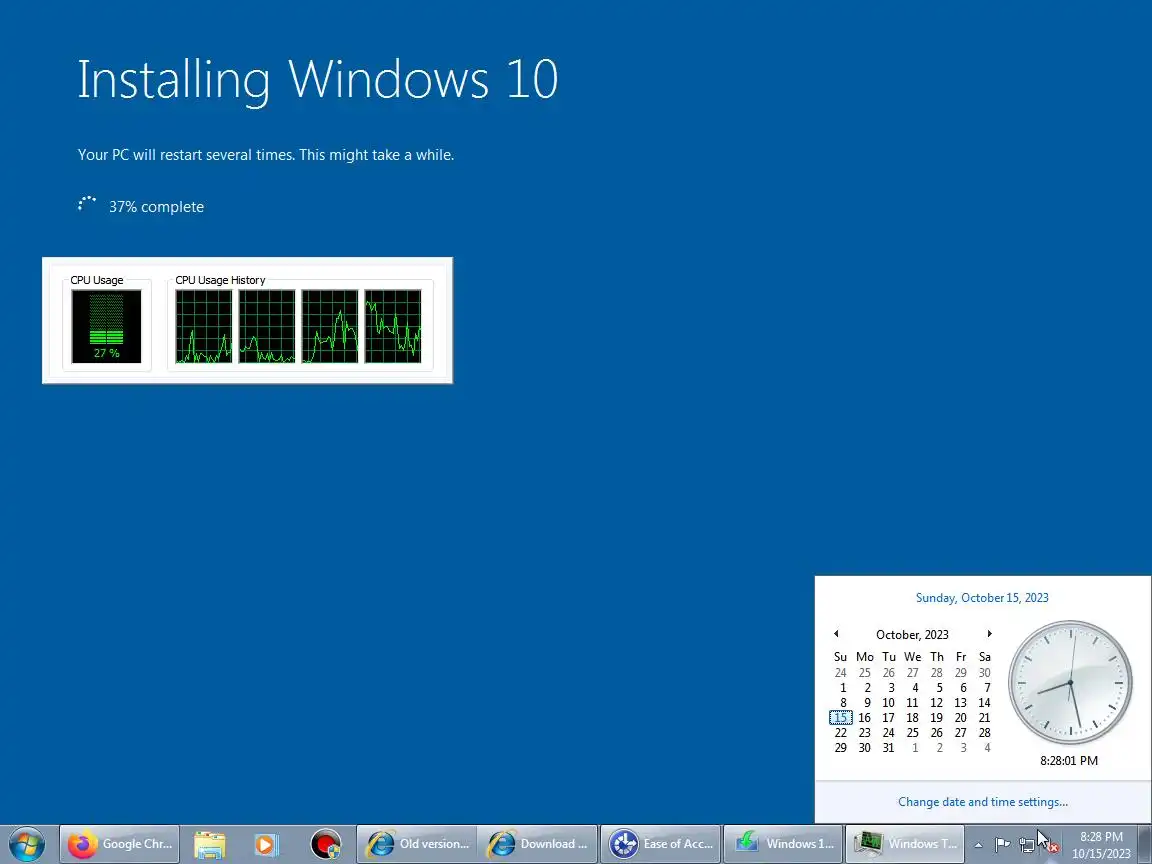Select October 31 in the calendar
1152x864 pixels.
[888, 748]
